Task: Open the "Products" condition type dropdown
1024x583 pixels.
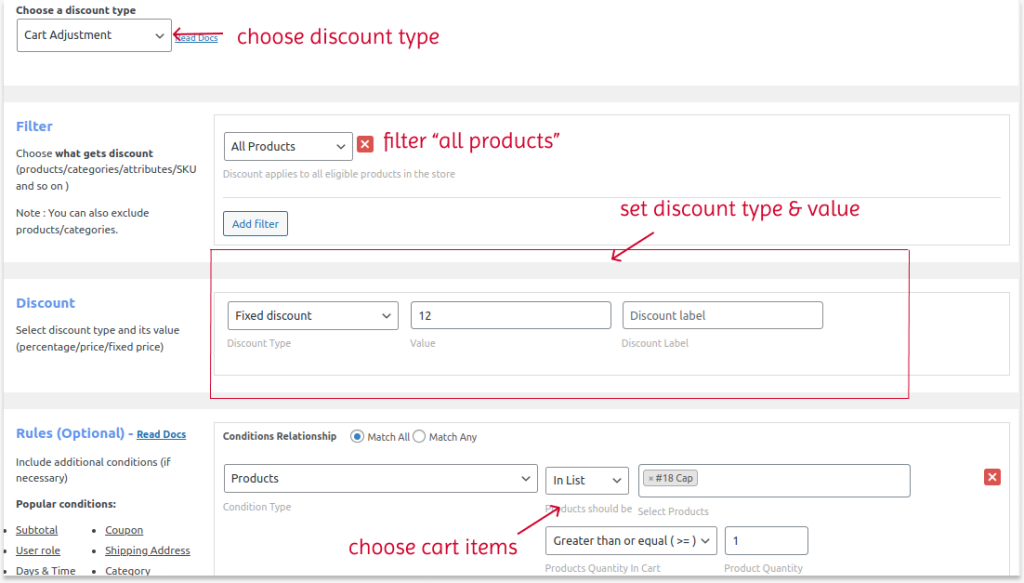Action: (380, 478)
